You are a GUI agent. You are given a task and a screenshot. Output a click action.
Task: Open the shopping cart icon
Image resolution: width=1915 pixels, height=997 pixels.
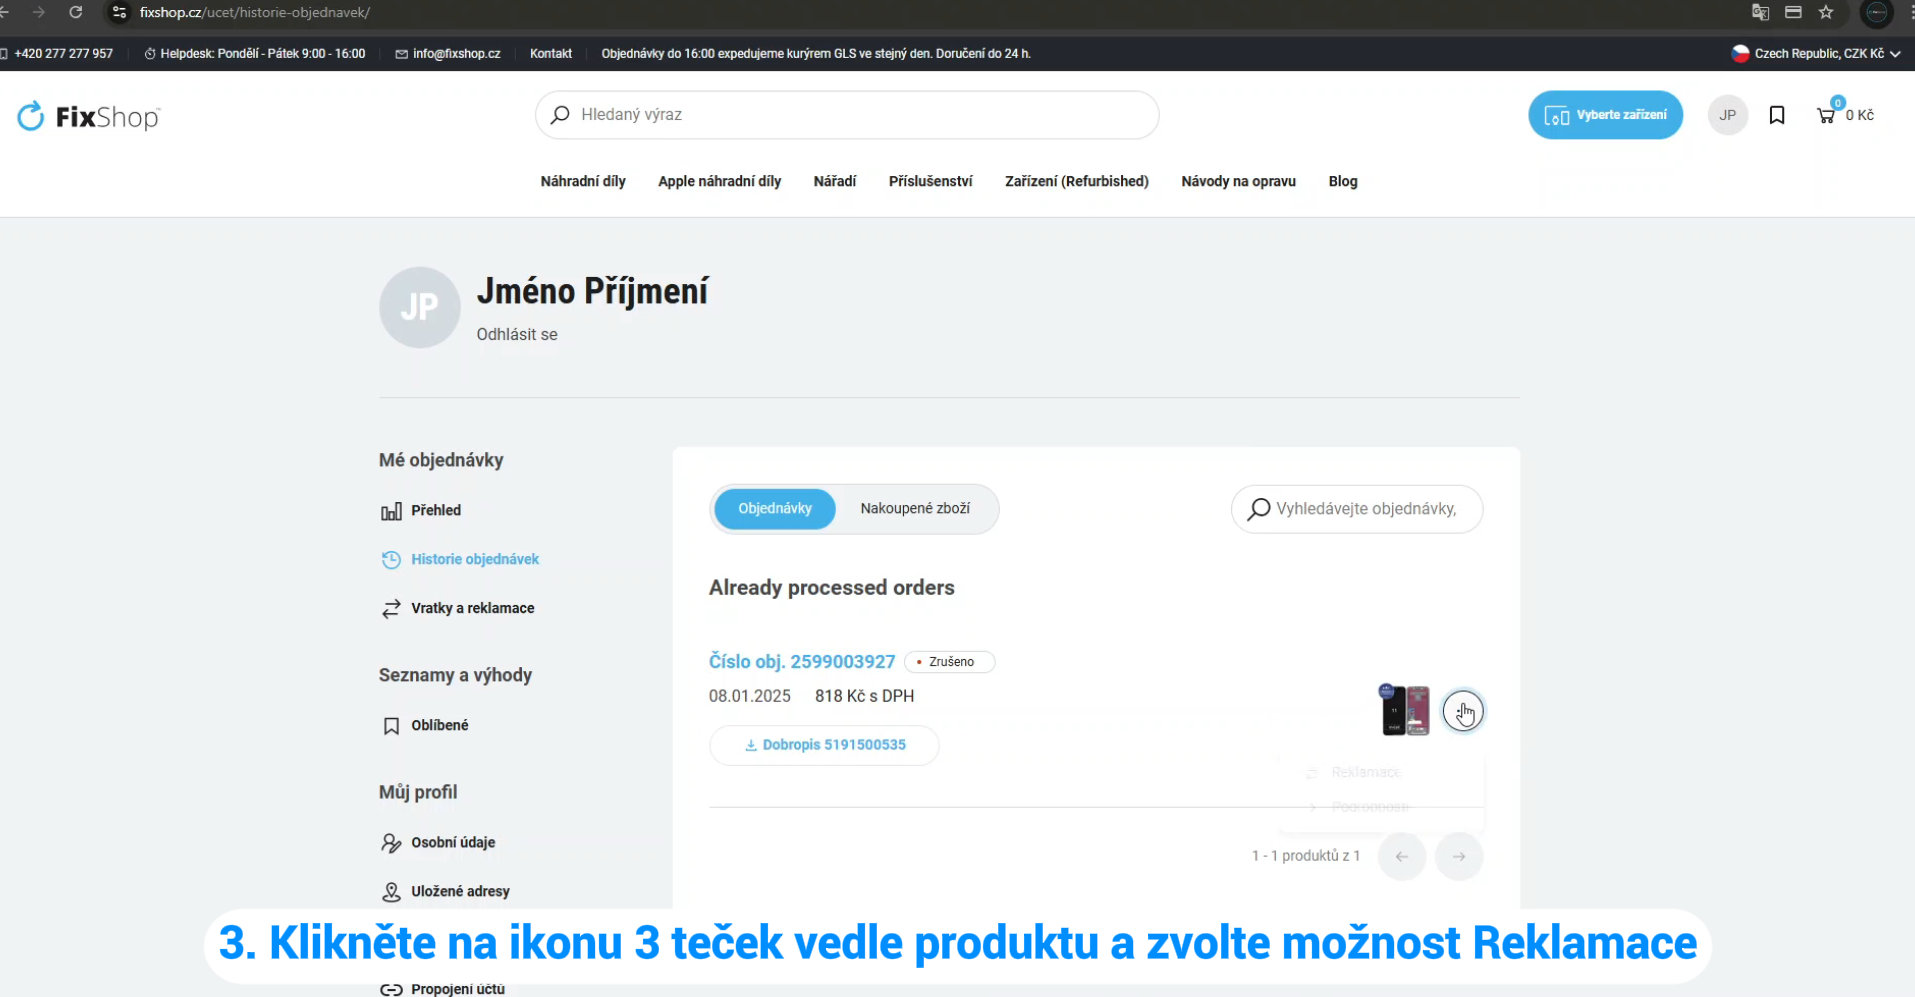click(x=1826, y=115)
